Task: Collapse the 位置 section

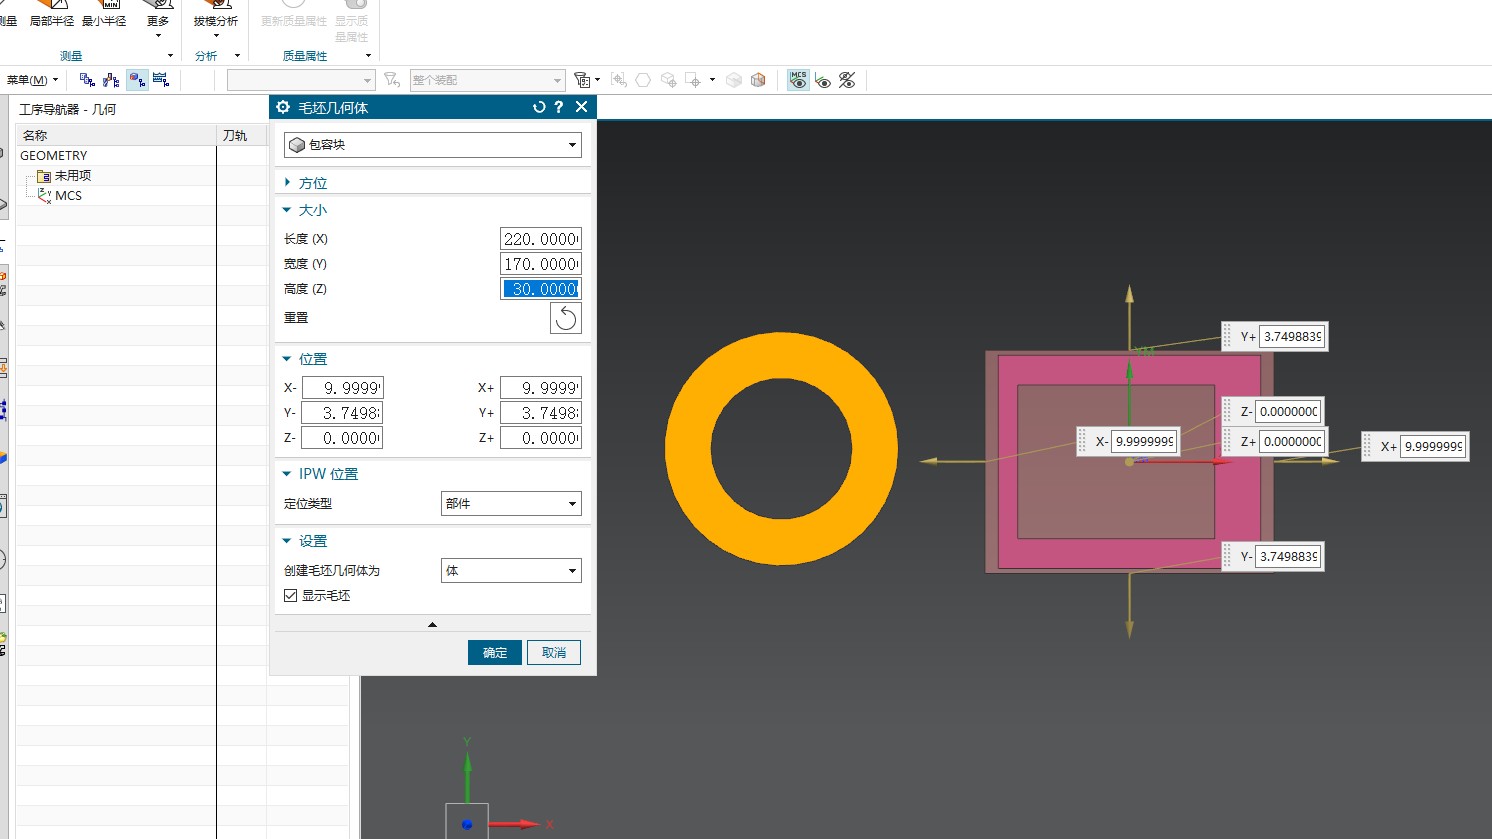Action: click(287, 359)
